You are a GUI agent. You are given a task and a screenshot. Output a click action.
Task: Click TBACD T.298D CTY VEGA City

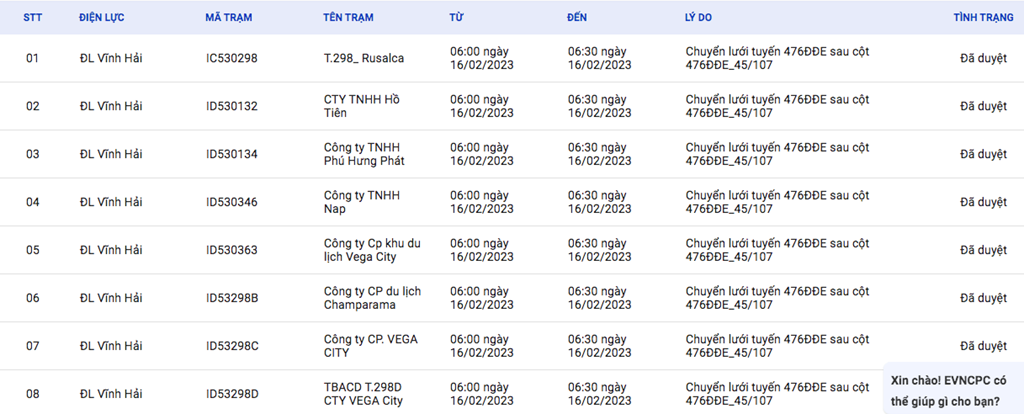click(x=363, y=394)
